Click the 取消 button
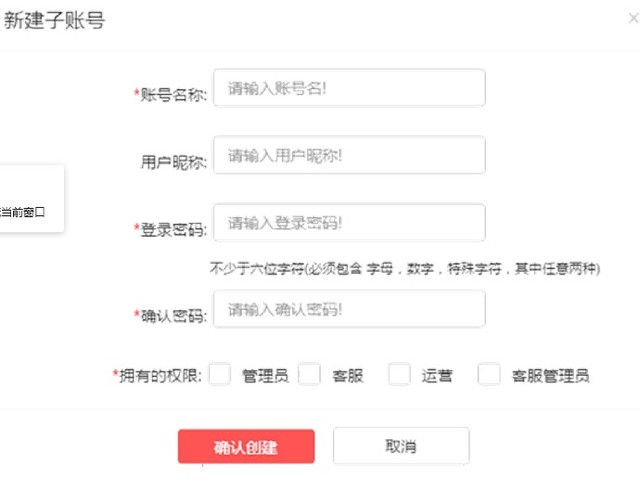Viewport: 640px width, 491px height. pos(401,446)
